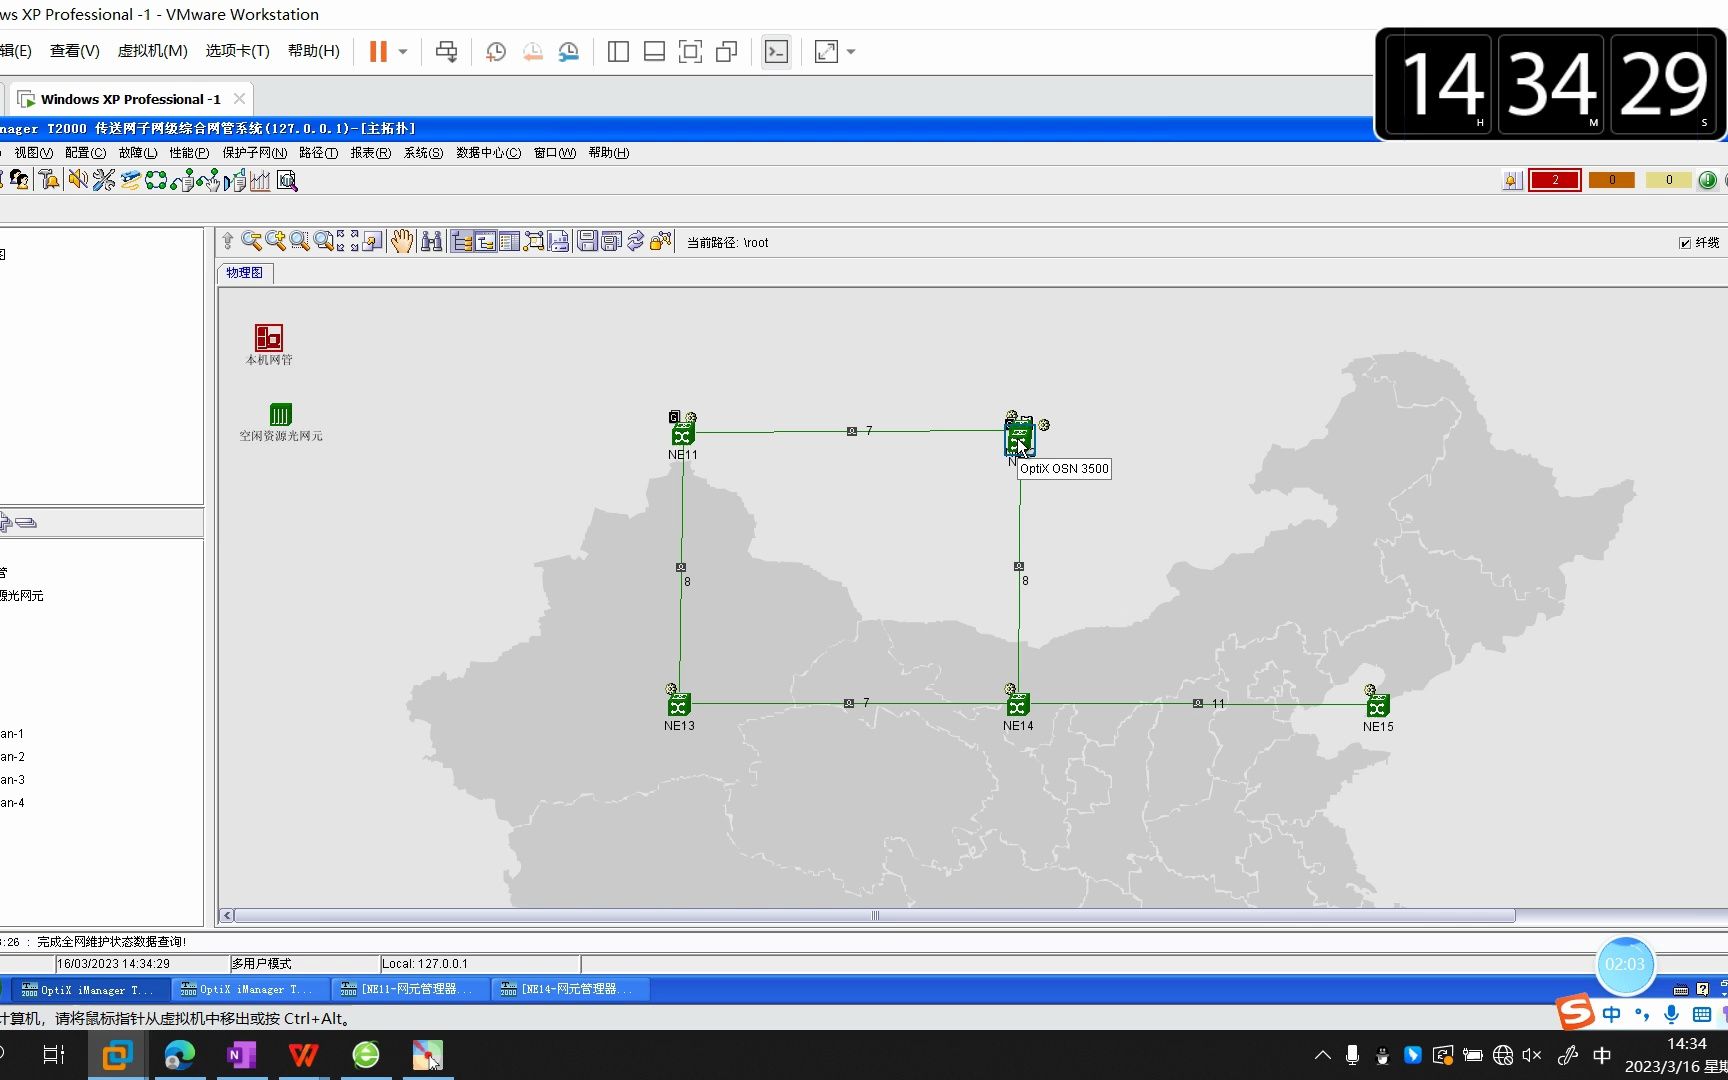Click VMware console view icon
The width and height of the screenshot is (1728, 1080).
tap(776, 51)
